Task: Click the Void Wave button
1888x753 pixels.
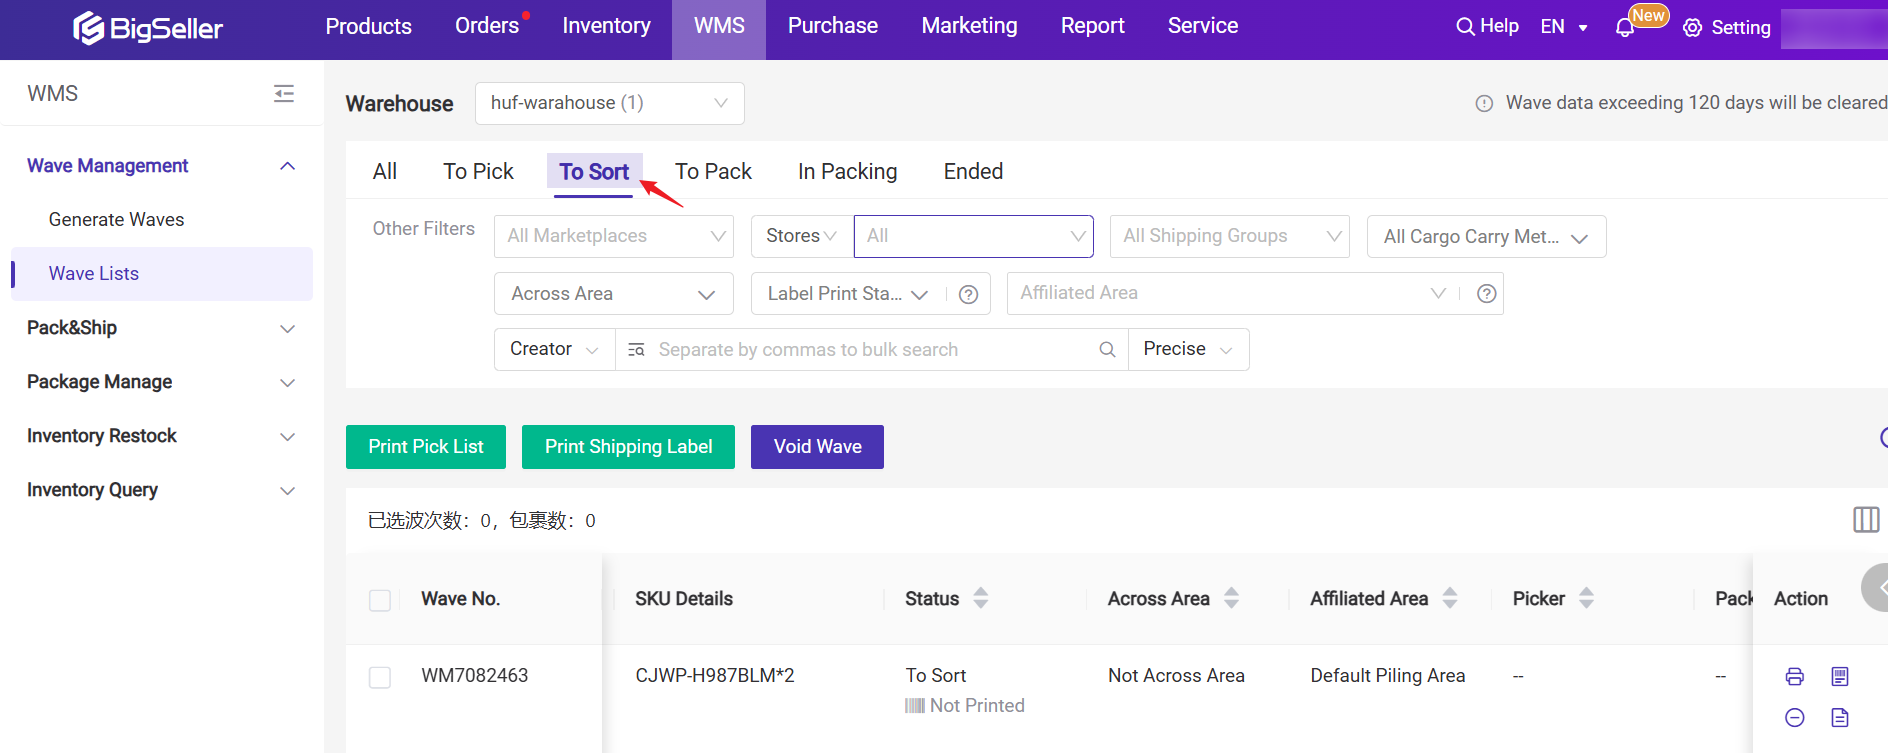Action: (x=817, y=447)
